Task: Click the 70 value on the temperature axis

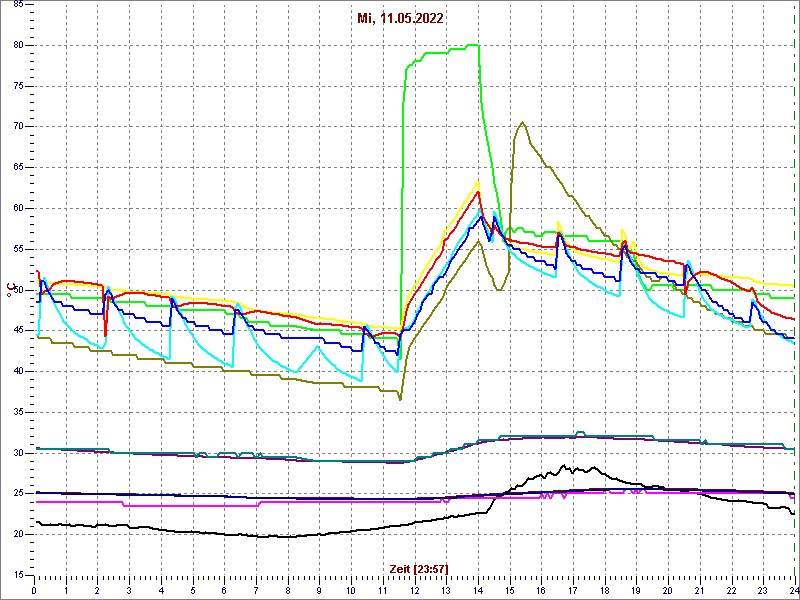Action: [17, 127]
